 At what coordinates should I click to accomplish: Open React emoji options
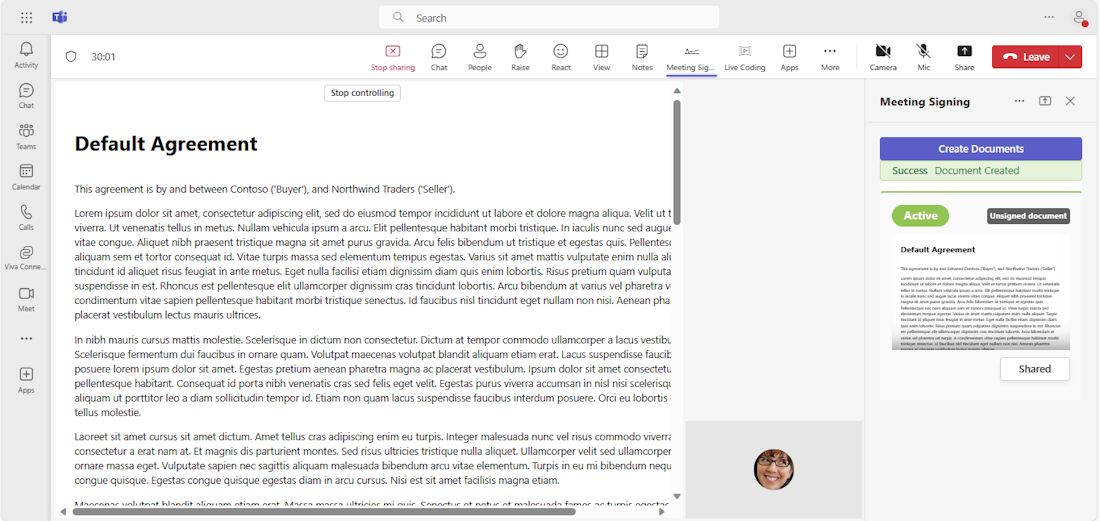click(x=561, y=57)
